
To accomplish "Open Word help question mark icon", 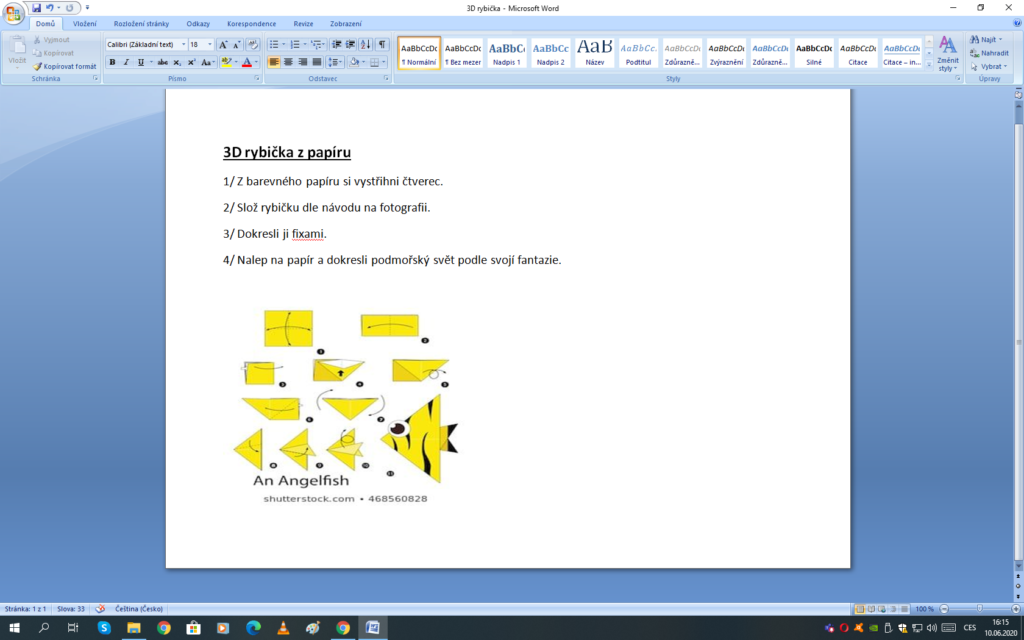I will click(x=1017, y=24).
